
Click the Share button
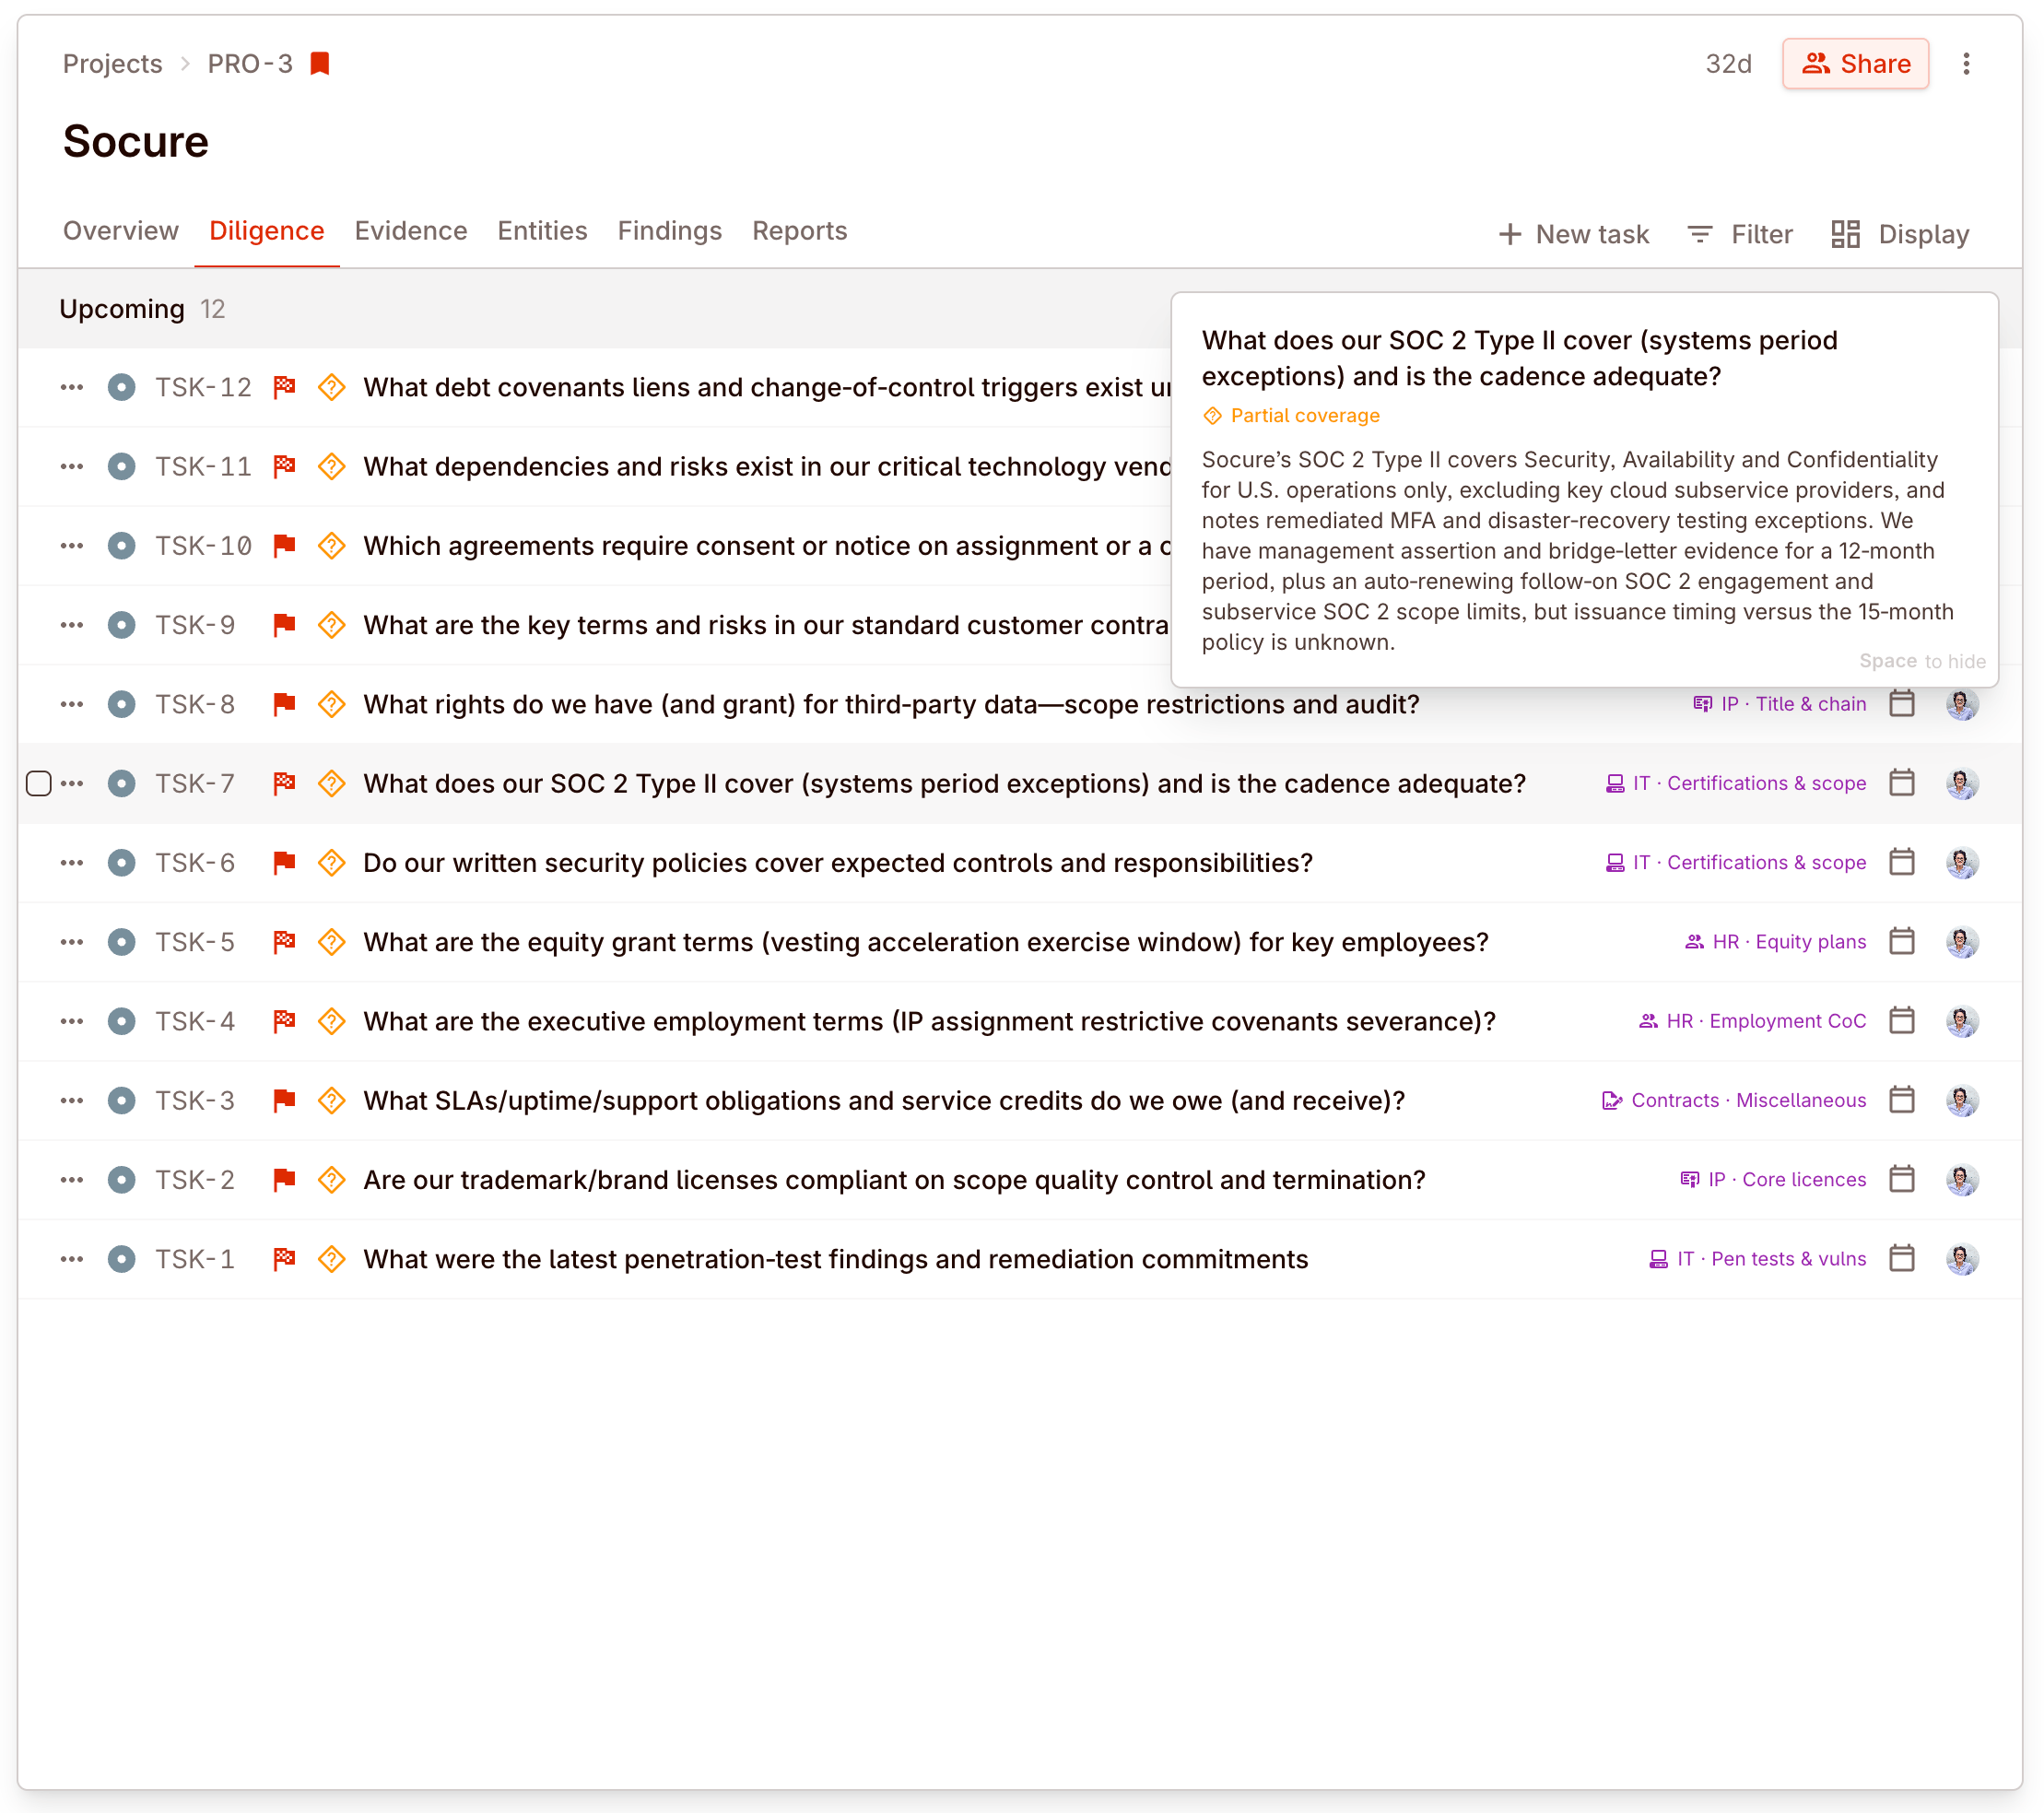click(1856, 63)
